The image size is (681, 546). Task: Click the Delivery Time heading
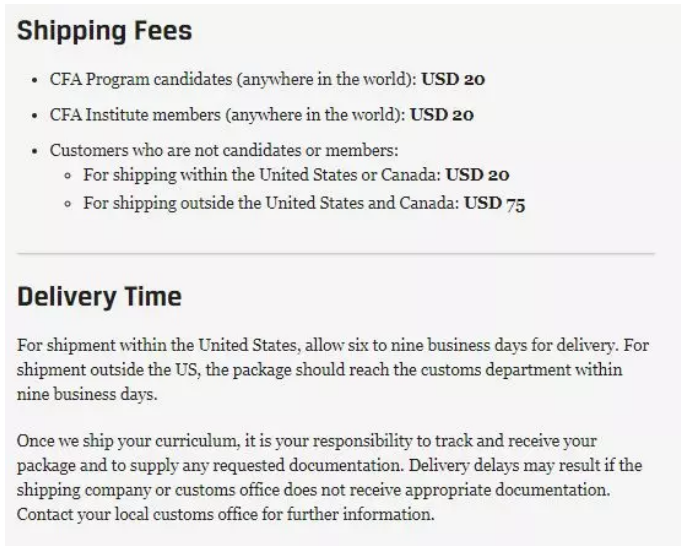(x=99, y=297)
